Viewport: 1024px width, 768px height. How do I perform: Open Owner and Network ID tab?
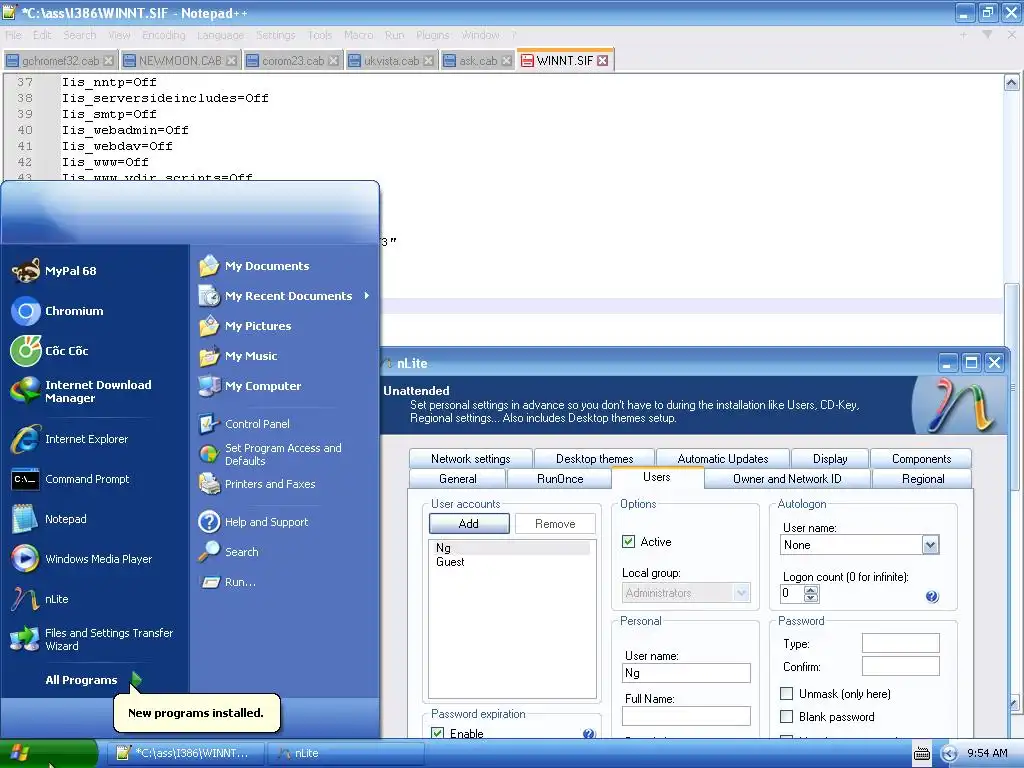click(787, 479)
